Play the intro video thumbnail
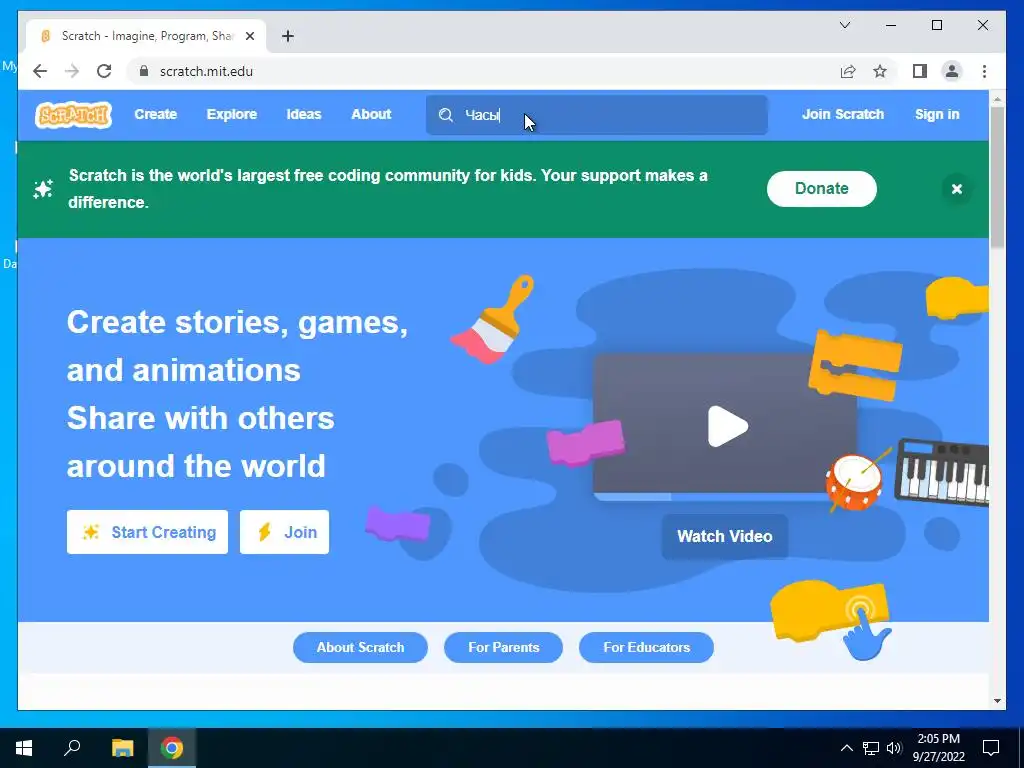 (x=727, y=426)
